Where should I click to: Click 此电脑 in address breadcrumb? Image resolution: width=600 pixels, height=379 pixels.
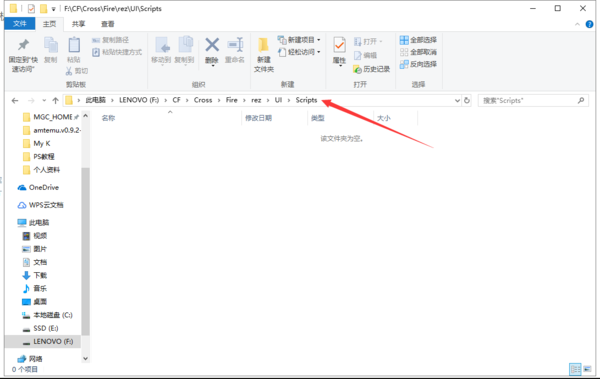96,100
